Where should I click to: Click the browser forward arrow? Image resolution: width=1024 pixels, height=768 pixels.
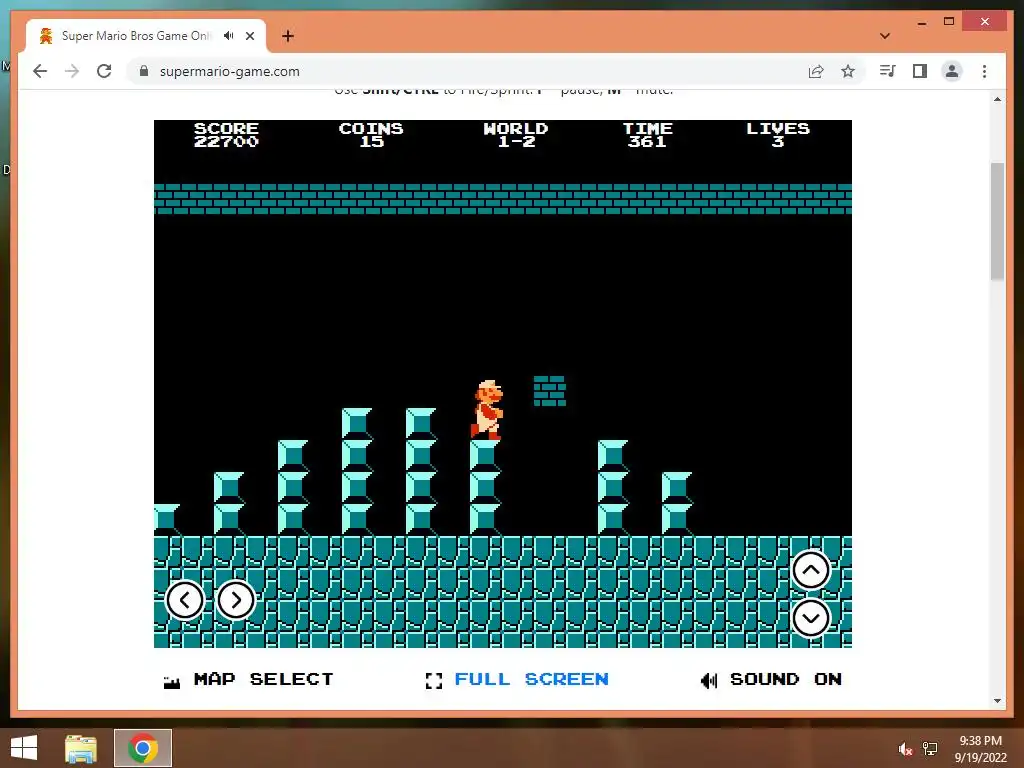[x=72, y=71]
